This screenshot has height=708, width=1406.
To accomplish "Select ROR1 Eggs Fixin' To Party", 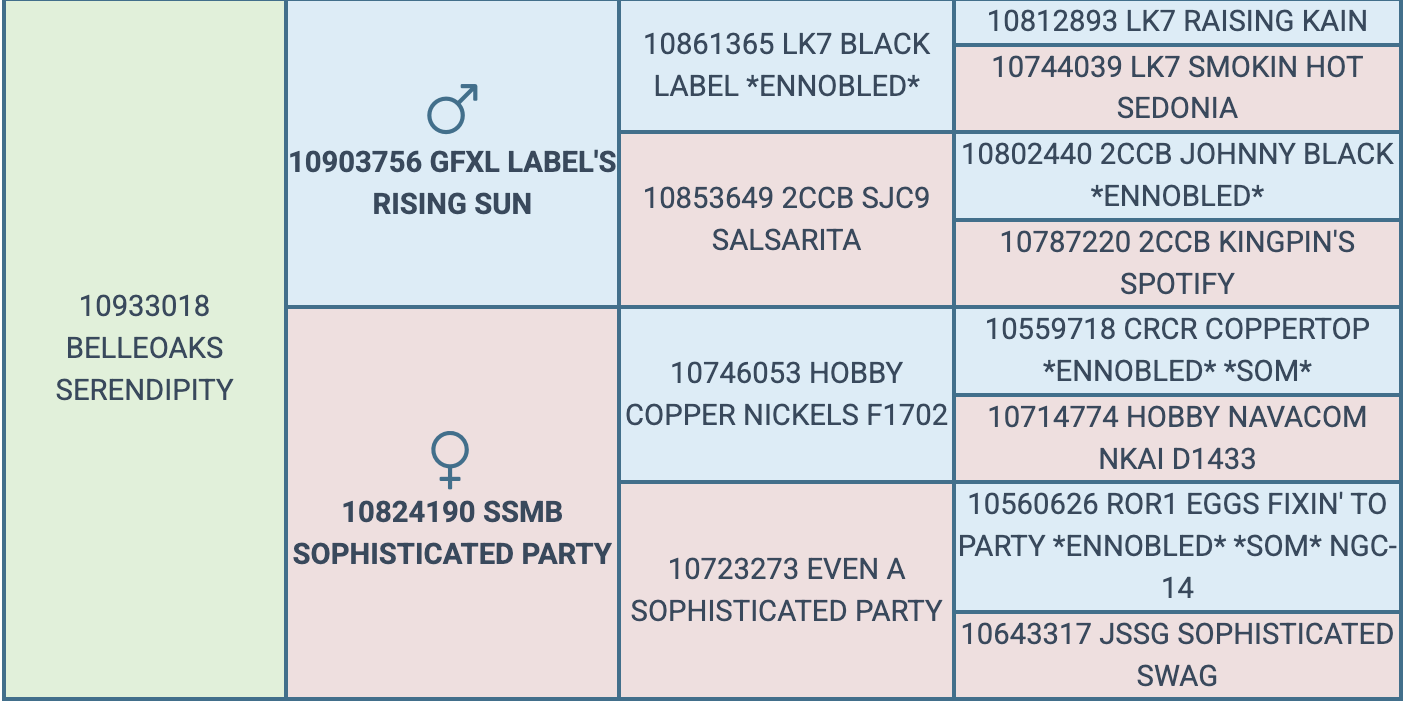I will (1177, 546).
